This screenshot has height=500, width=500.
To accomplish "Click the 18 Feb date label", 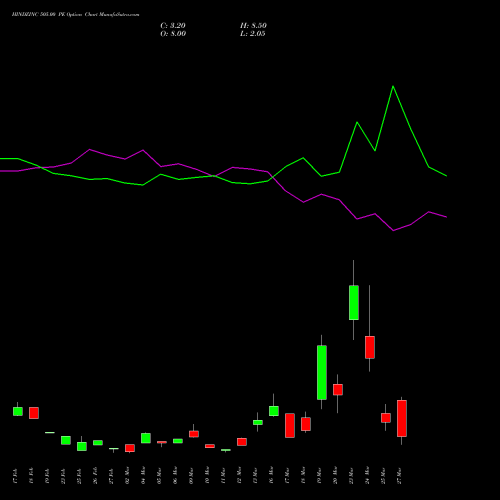I will click(x=32, y=476).
